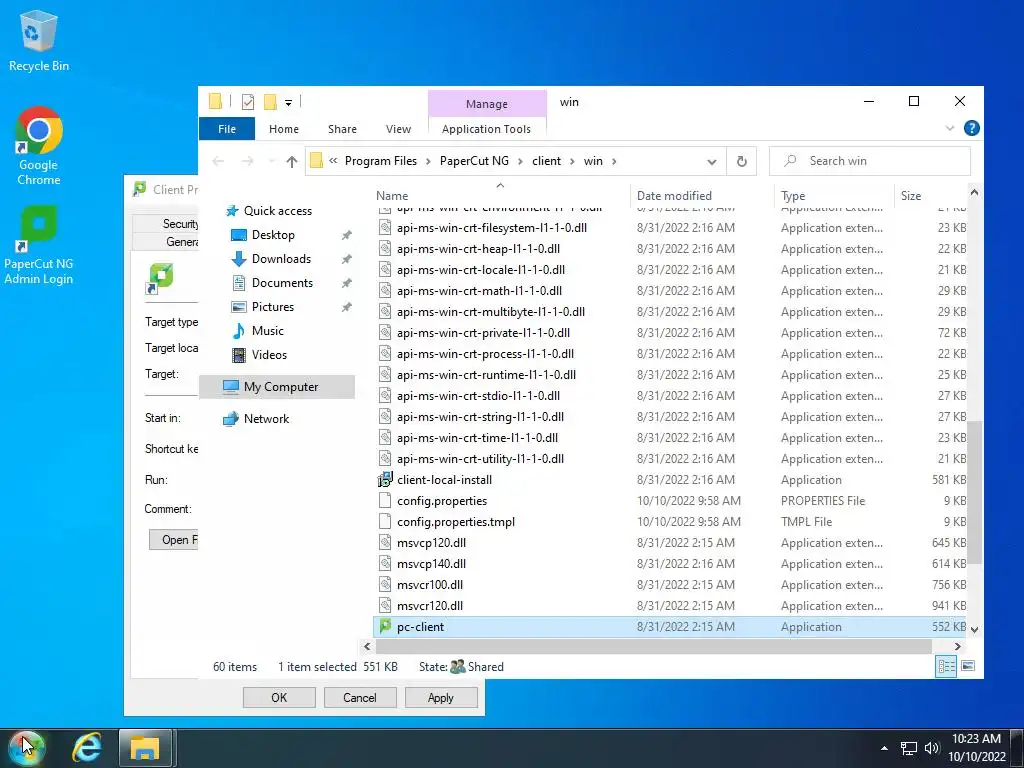
Task: Select the Manage contextual tab
Action: click(487, 104)
